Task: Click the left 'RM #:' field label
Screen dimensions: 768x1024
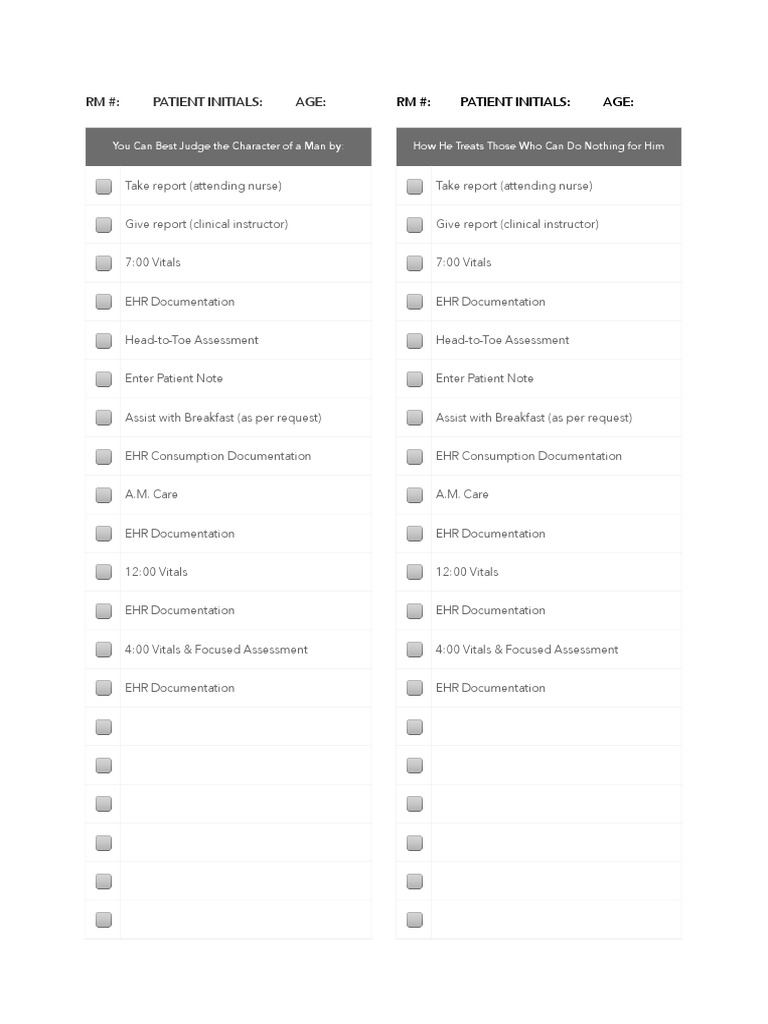Action: (x=103, y=102)
